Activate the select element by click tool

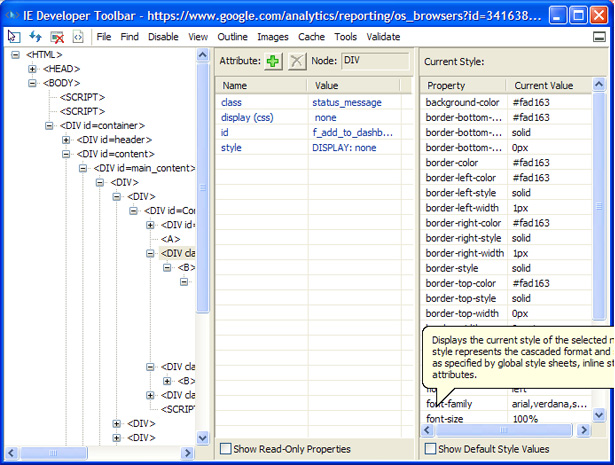[x=14, y=37]
